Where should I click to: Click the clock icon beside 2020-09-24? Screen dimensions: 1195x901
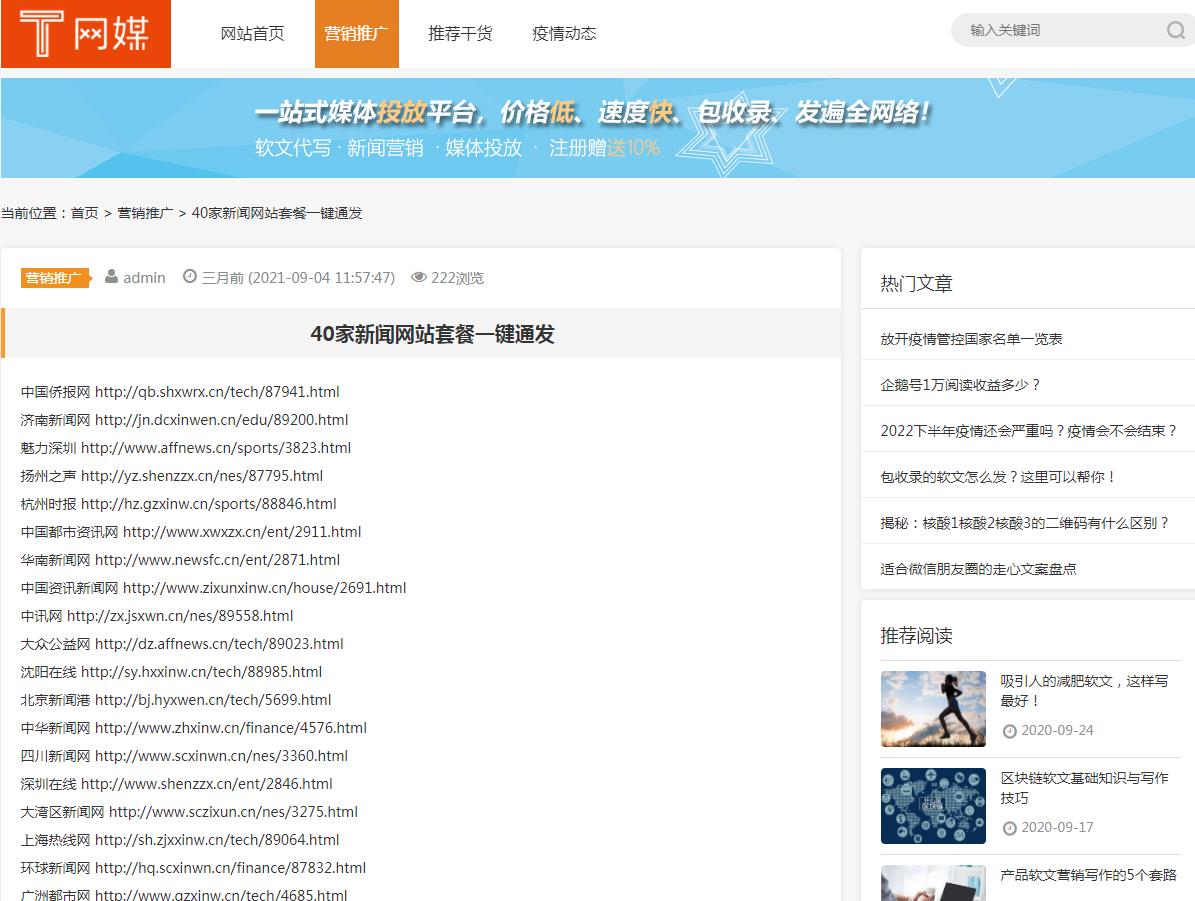(x=1010, y=731)
